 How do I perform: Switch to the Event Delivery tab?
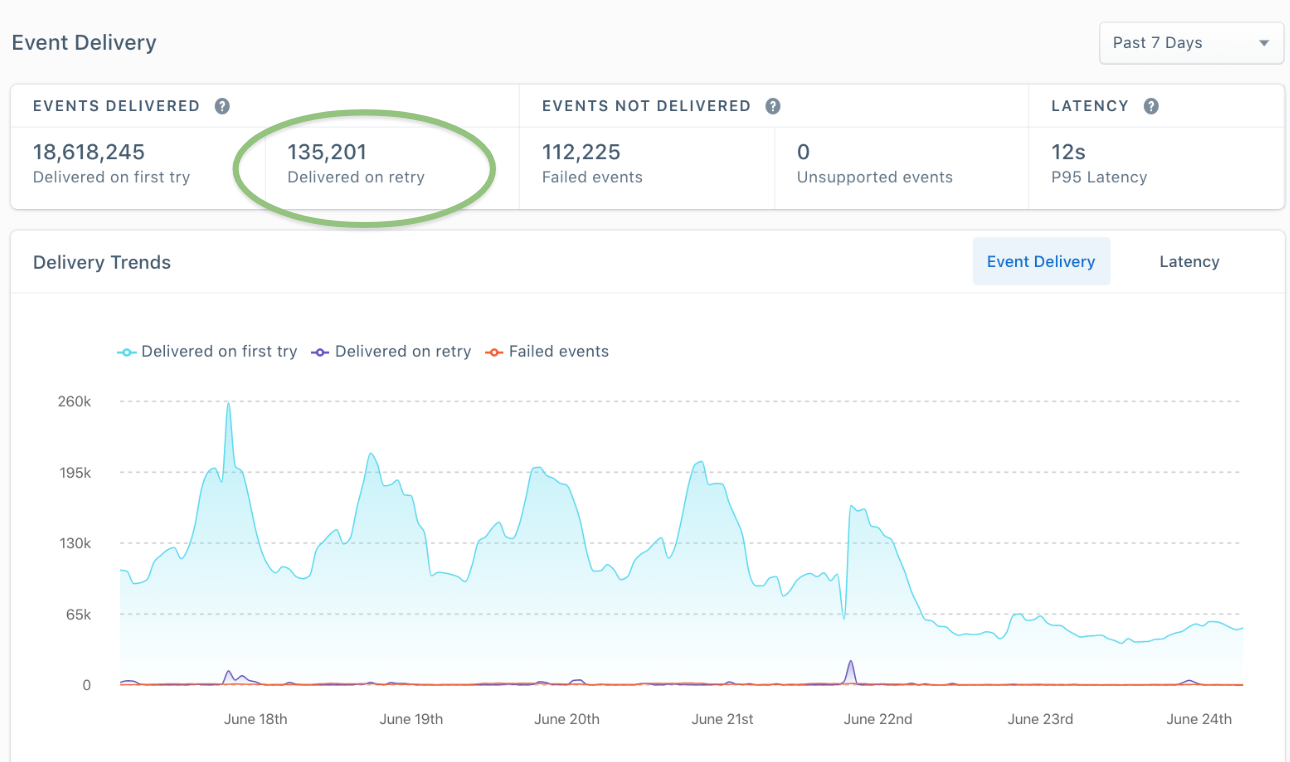1041,262
